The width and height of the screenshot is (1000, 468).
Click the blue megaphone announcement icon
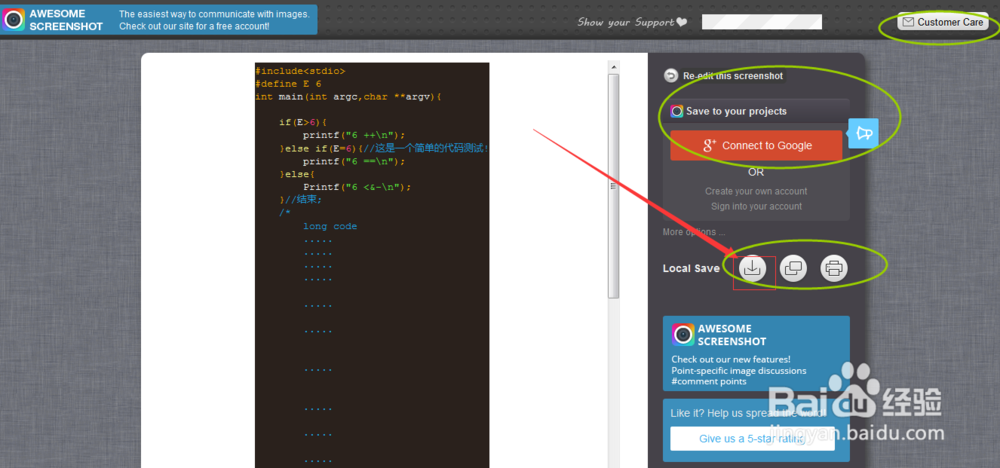pyautogui.click(x=864, y=133)
